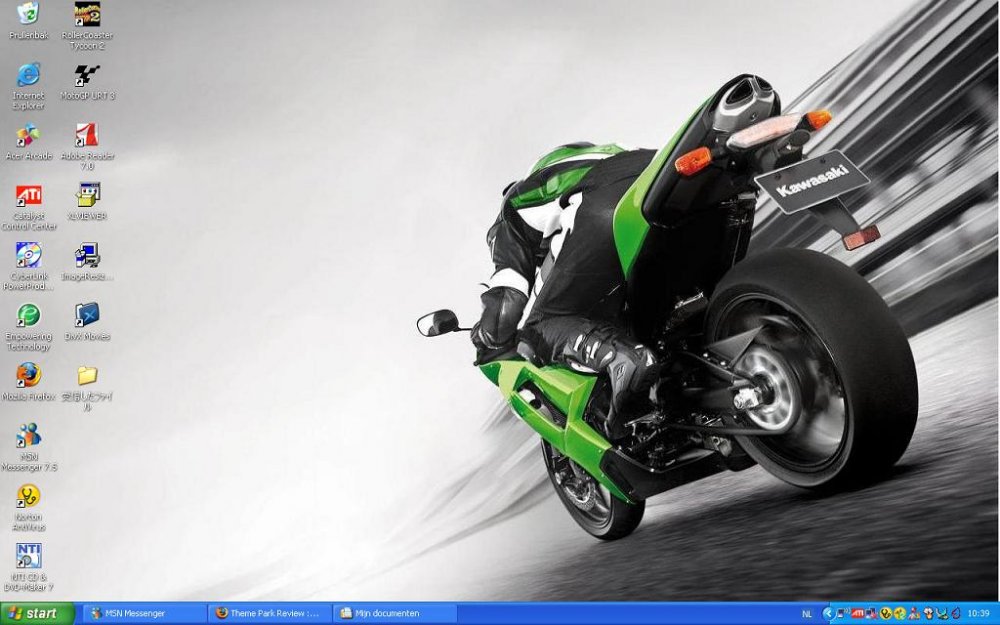This screenshot has width=1000, height=625.
Task: Select the Empowering Technology desktop icon
Action: (x=28, y=316)
